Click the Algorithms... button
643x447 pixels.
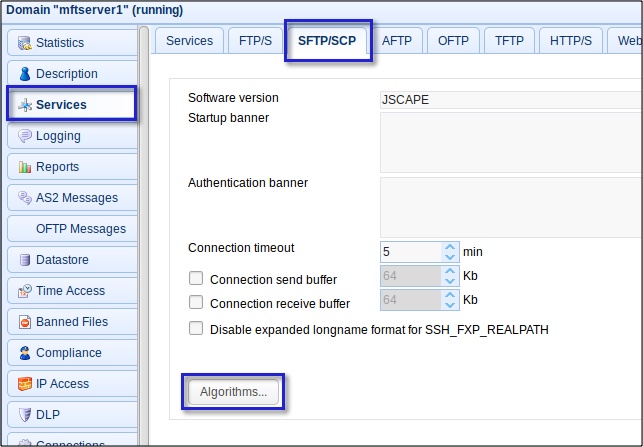pos(233,392)
